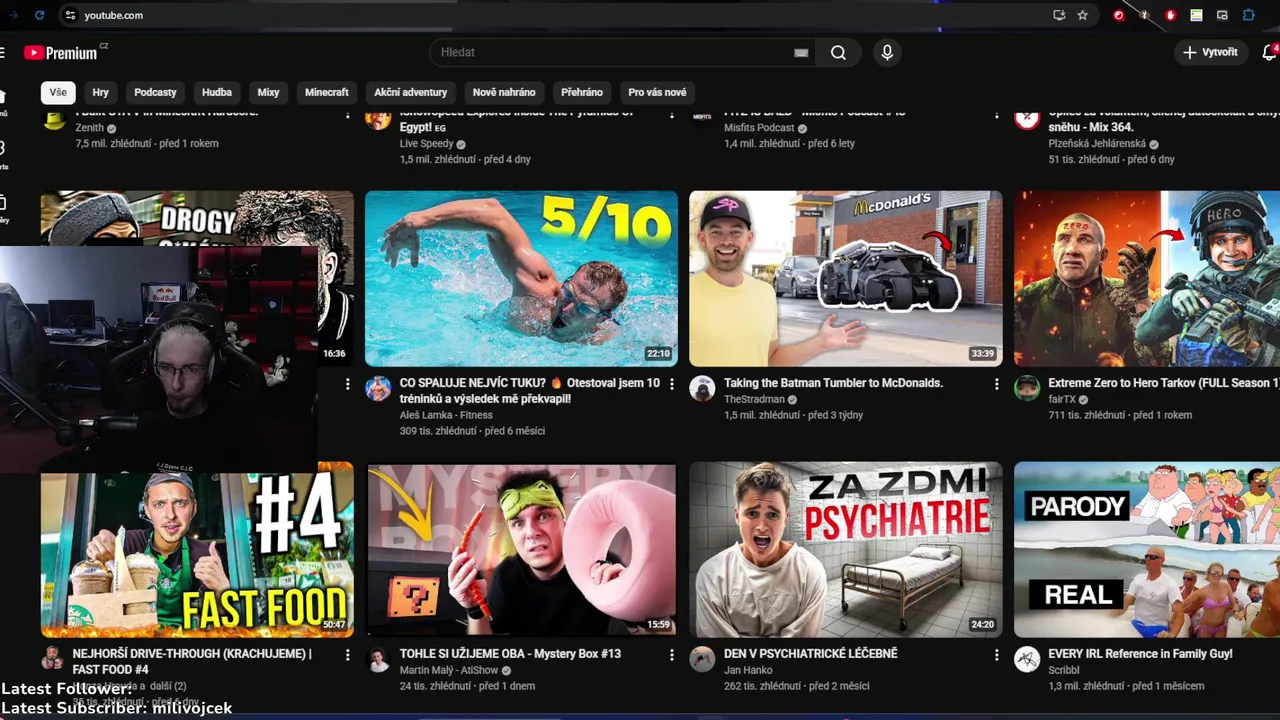Open options for Batman Tumbler video

click(996, 384)
